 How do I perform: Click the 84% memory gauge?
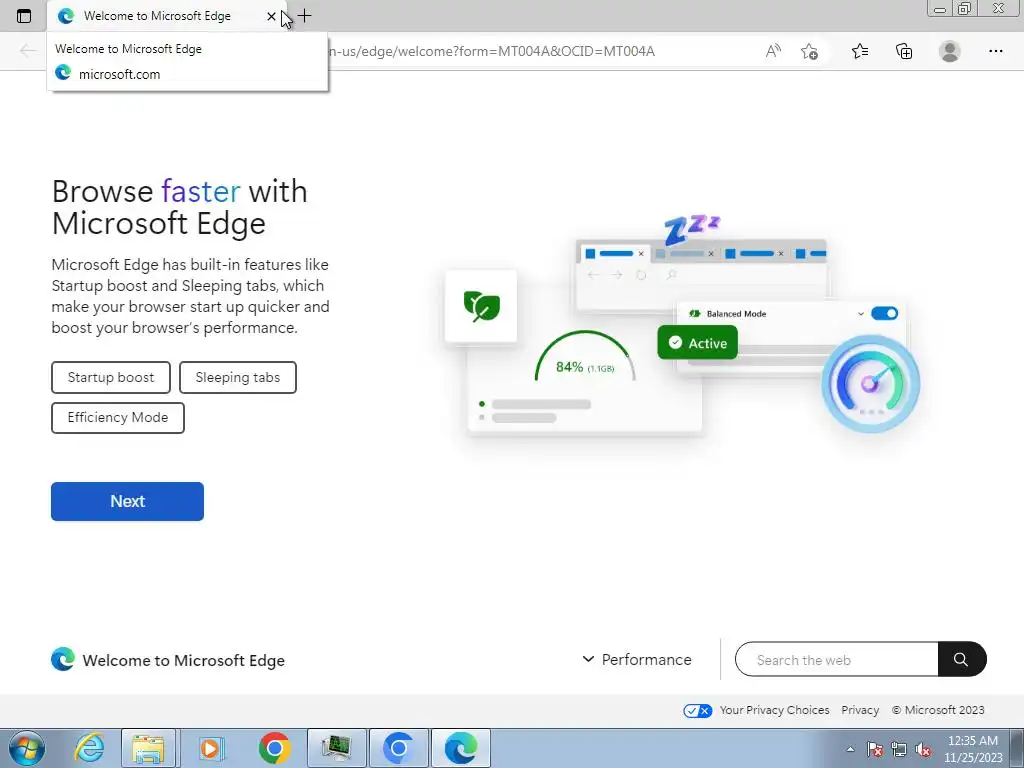584,357
